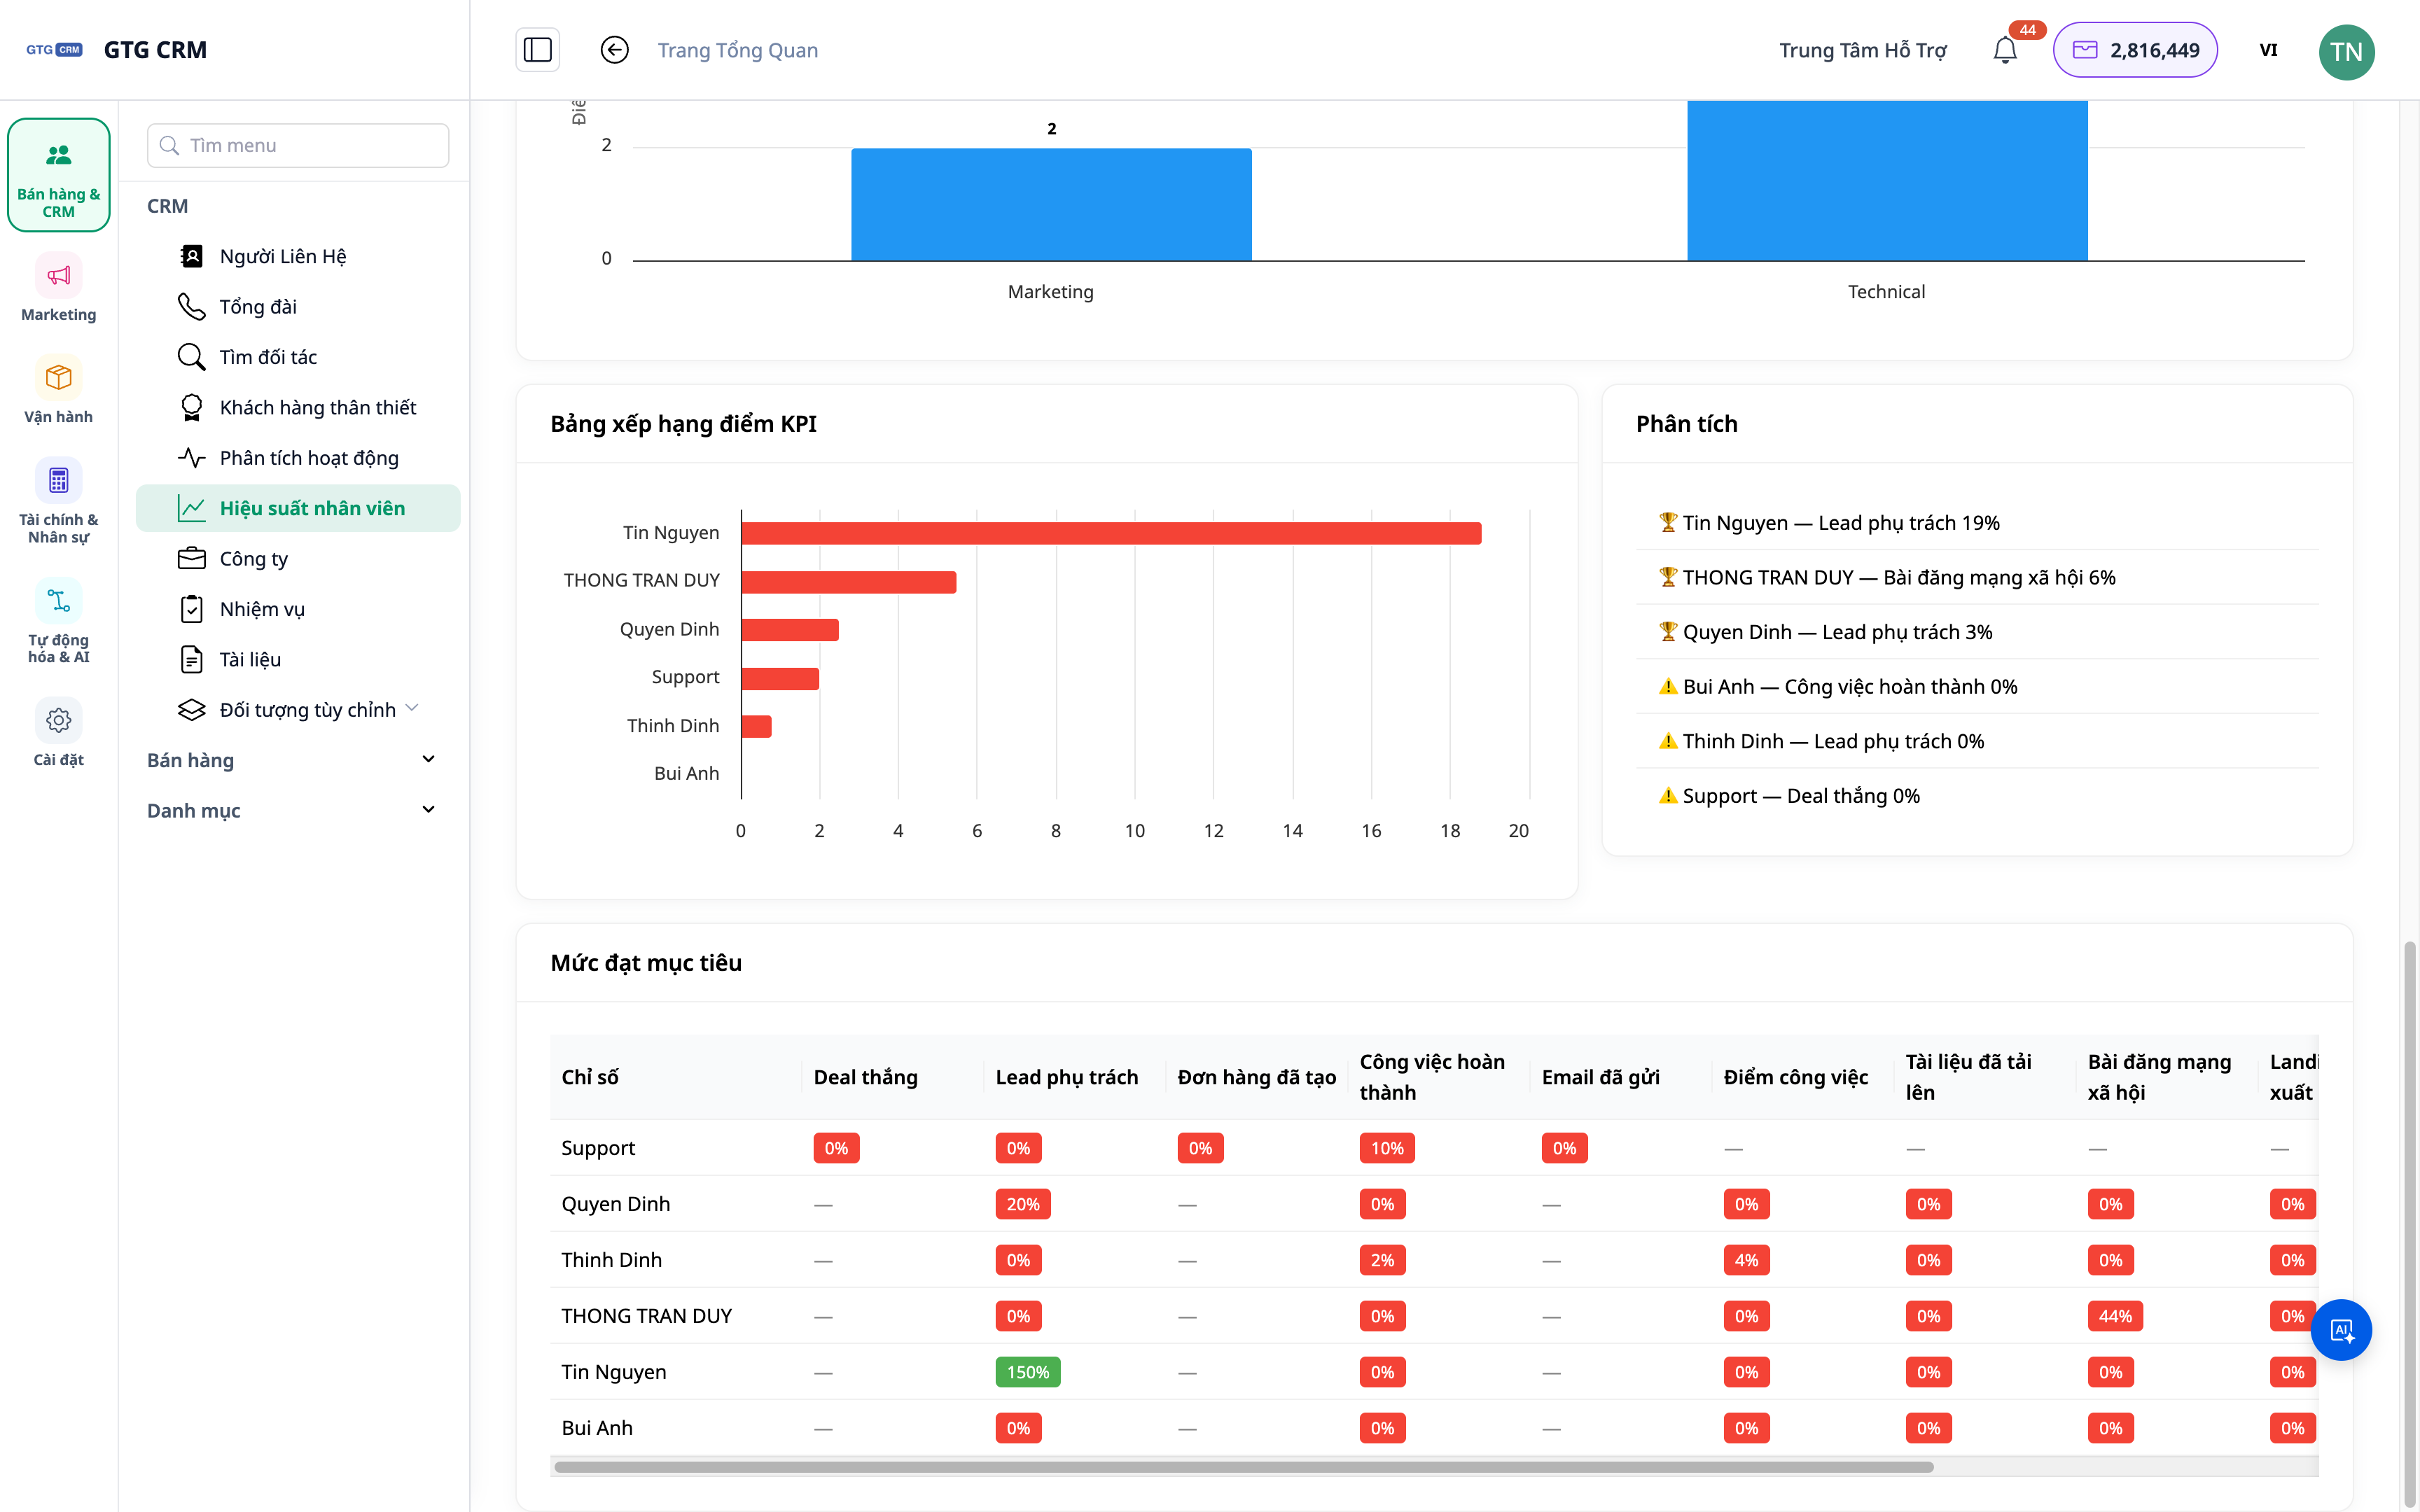2420x1512 pixels.
Task: Click Phân tích hoạt động pulse icon
Action: (191, 457)
